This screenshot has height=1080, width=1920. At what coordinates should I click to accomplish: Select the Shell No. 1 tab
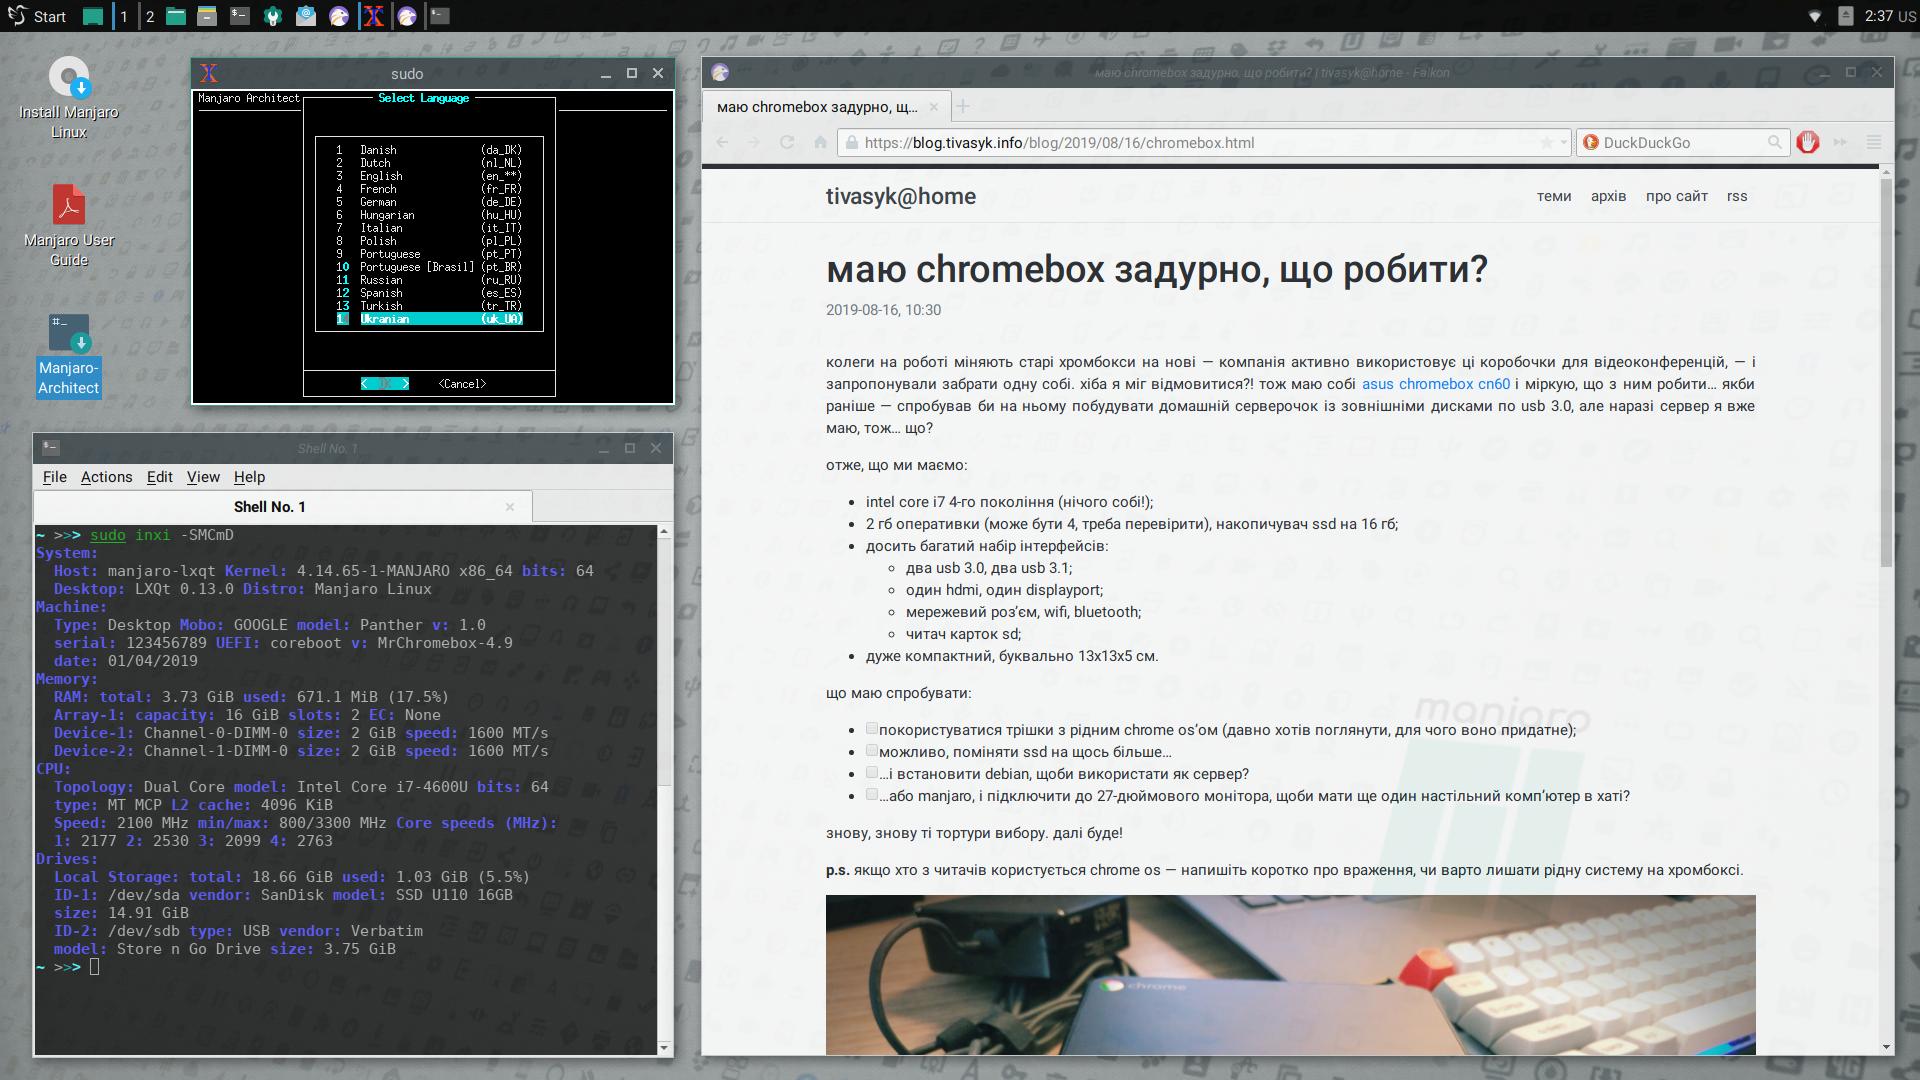click(270, 507)
